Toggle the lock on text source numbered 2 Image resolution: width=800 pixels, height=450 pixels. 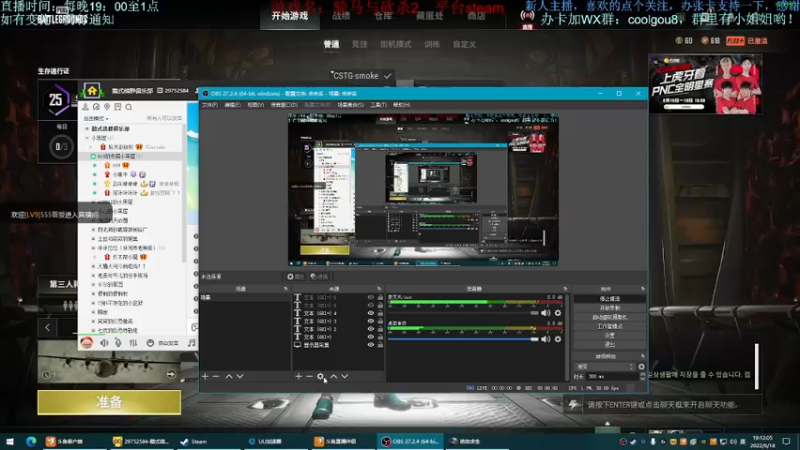(380, 329)
